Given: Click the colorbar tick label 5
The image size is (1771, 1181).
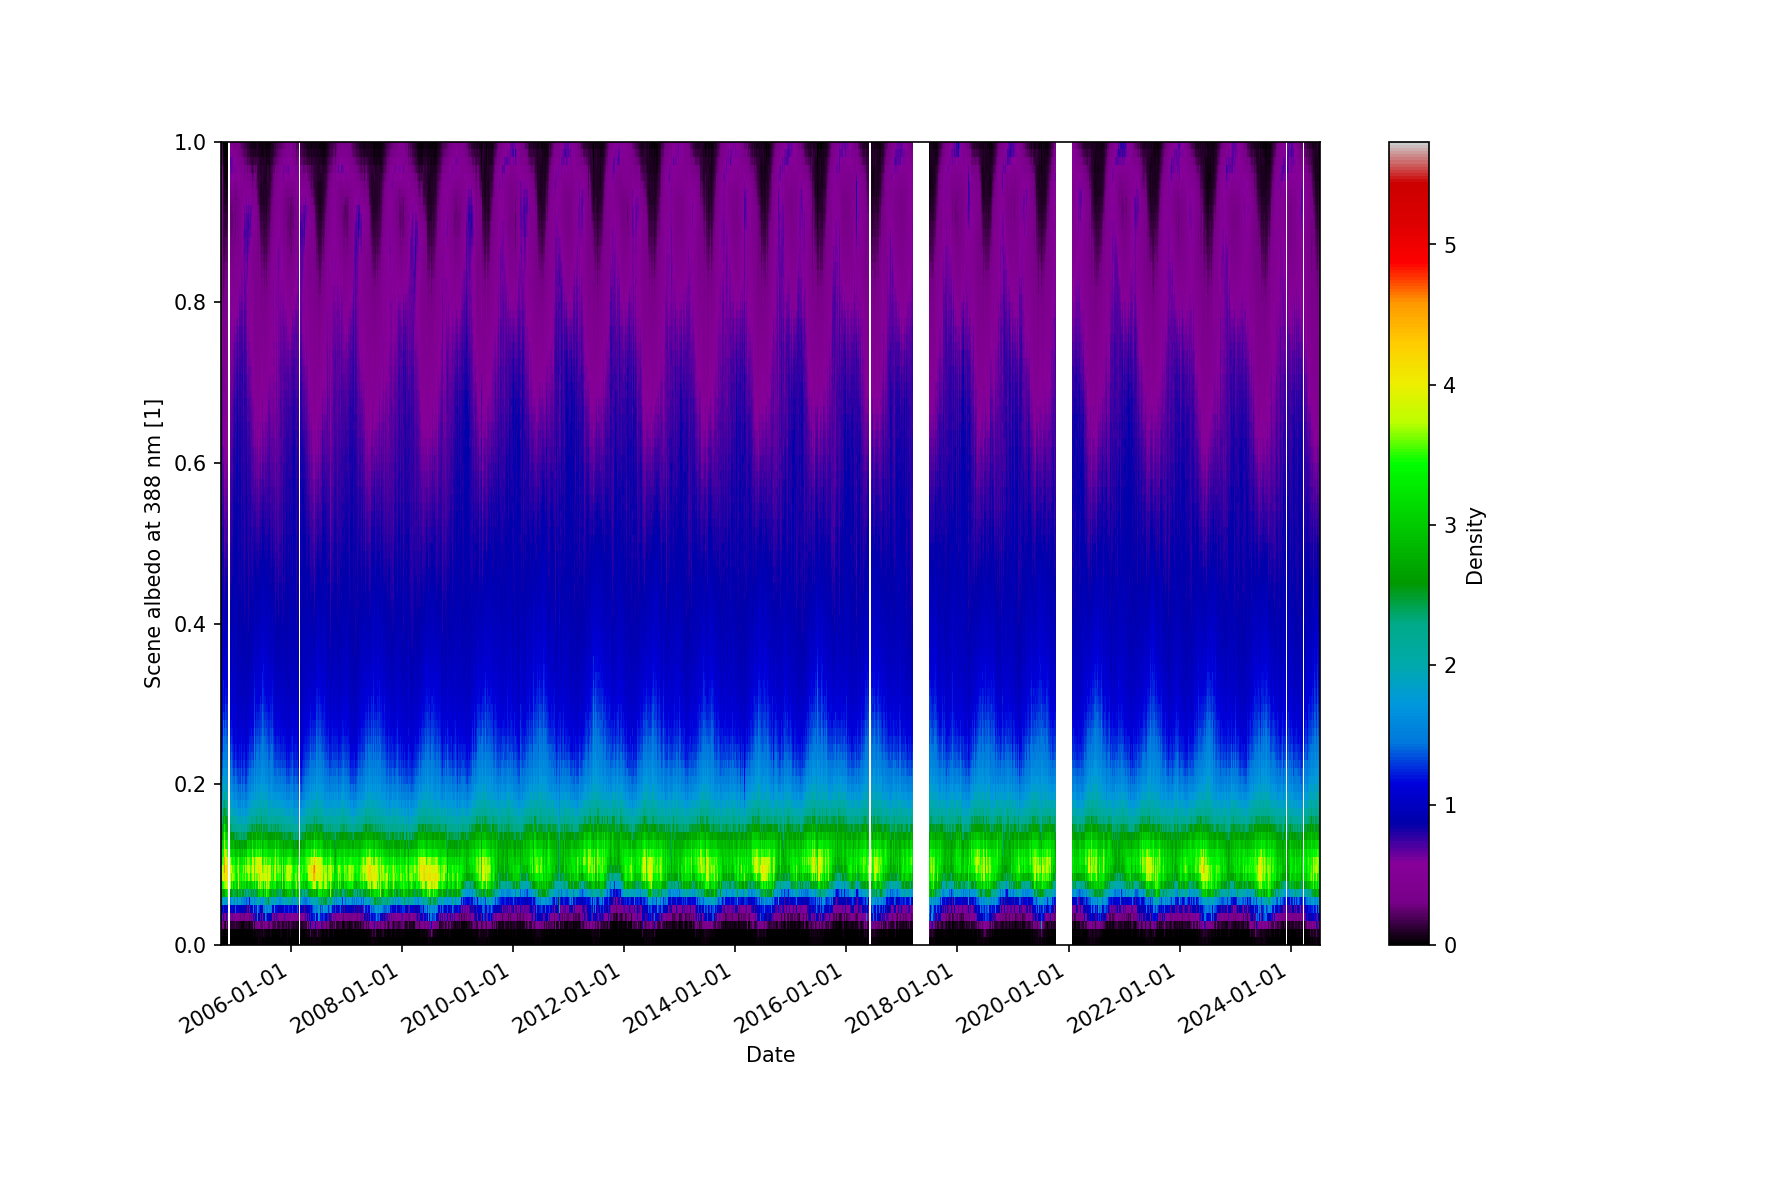Looking at the screenshot, I should (1450, 245).
